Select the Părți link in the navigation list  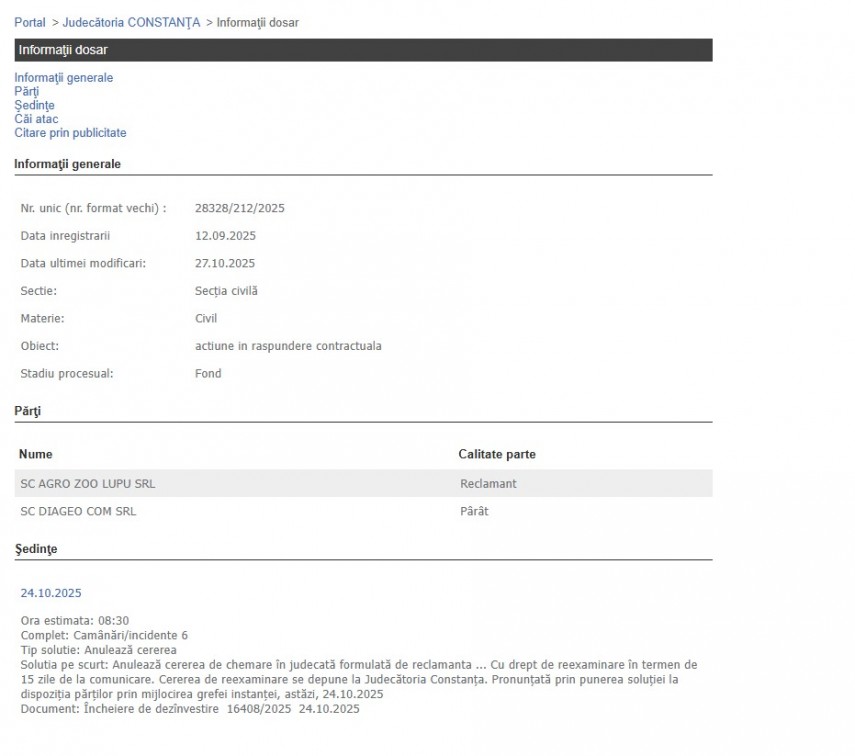click(27, 92)
